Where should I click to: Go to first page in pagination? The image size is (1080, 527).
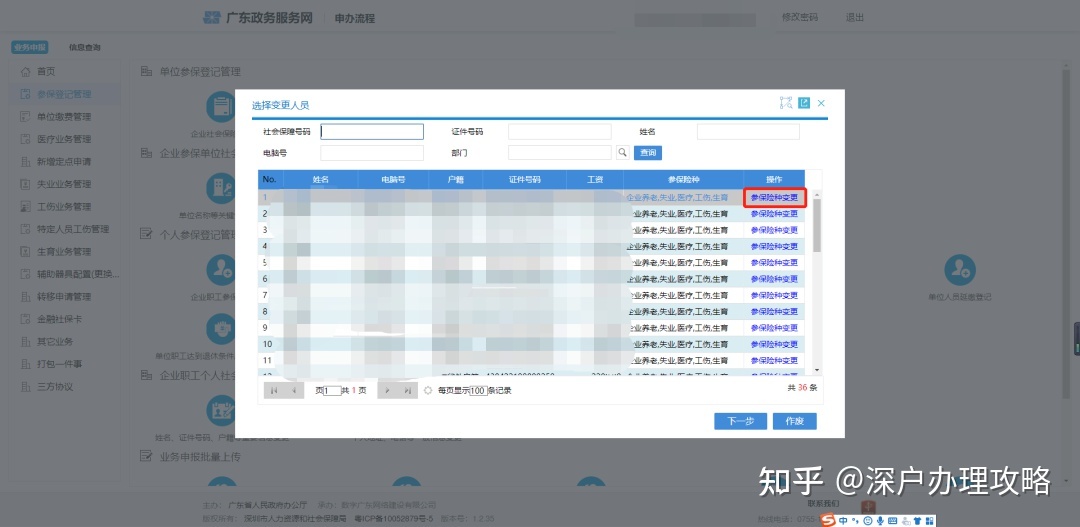coord(274,391)
